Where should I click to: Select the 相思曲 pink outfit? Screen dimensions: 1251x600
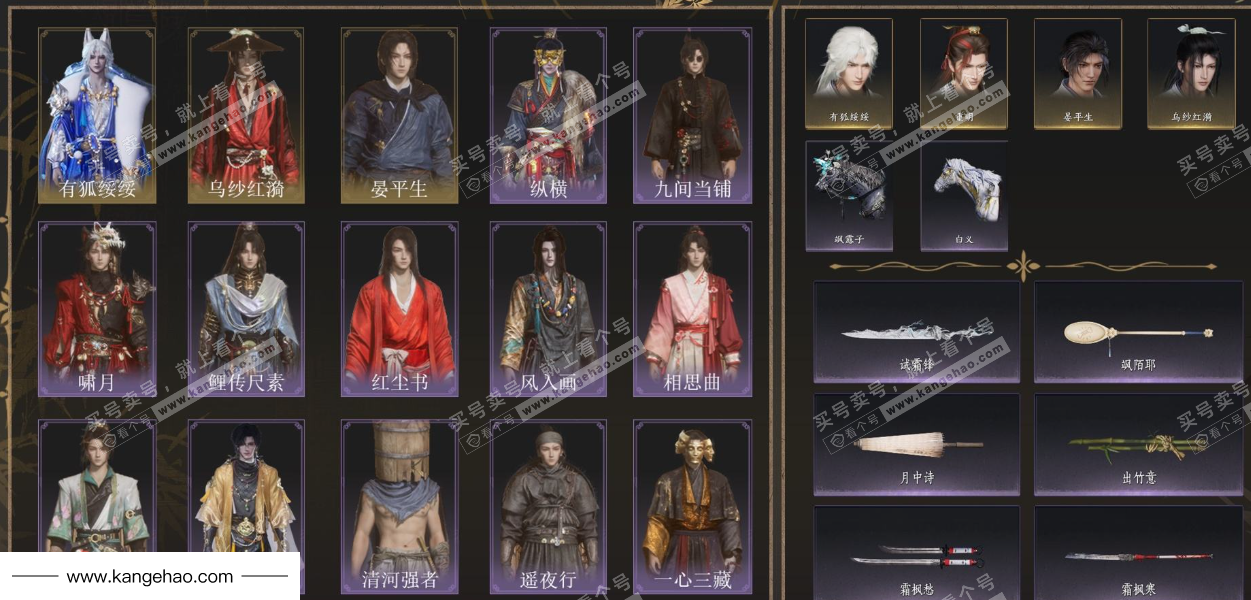[693, 309]
